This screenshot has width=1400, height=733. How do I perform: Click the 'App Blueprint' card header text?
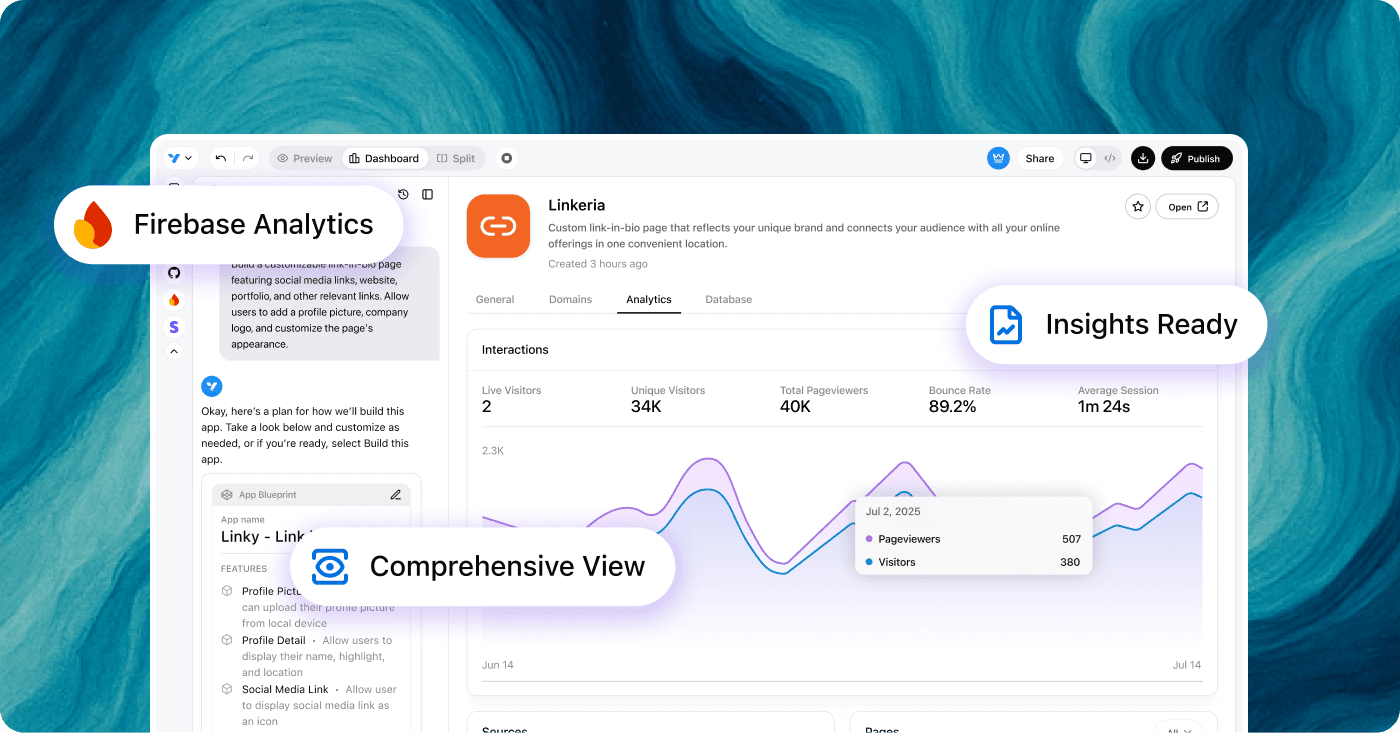(x=268, y=495)
